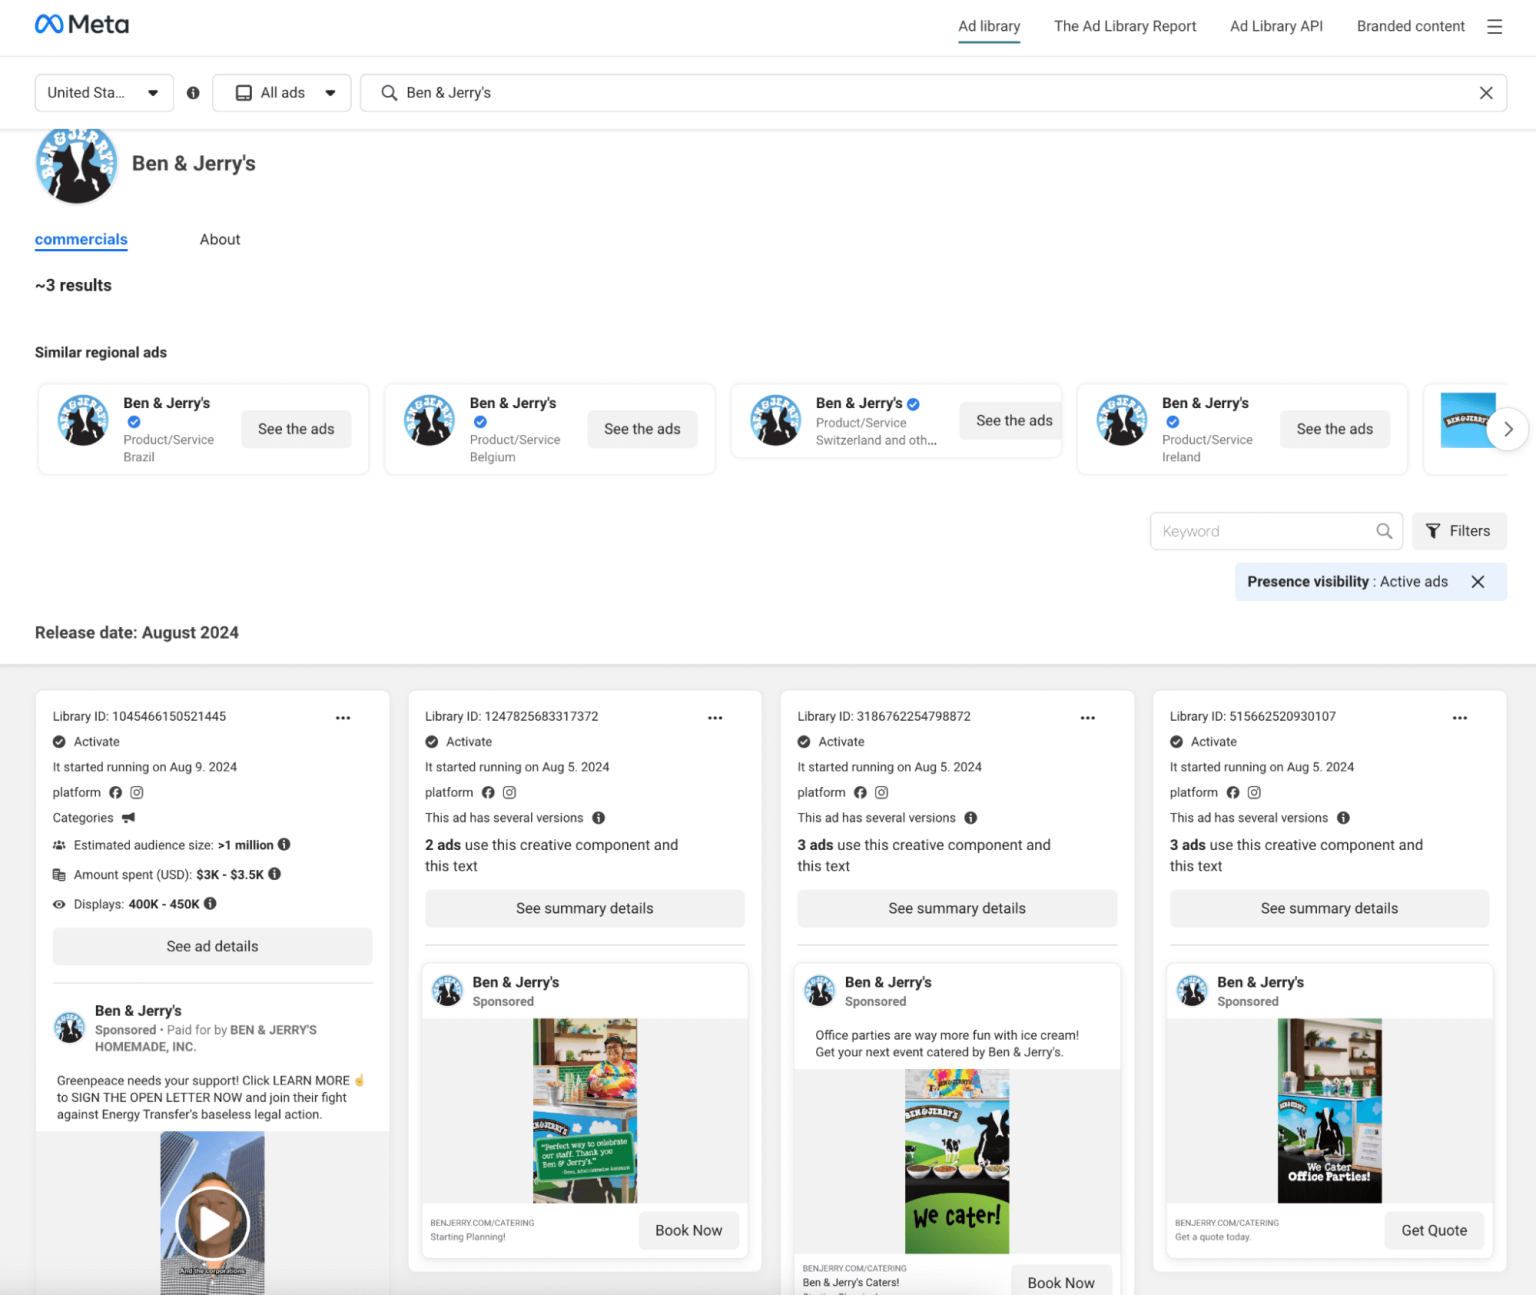Click the info icon next to Amount spent
This screenshot has height=1295, width=1536.
[x=275, y=874]
